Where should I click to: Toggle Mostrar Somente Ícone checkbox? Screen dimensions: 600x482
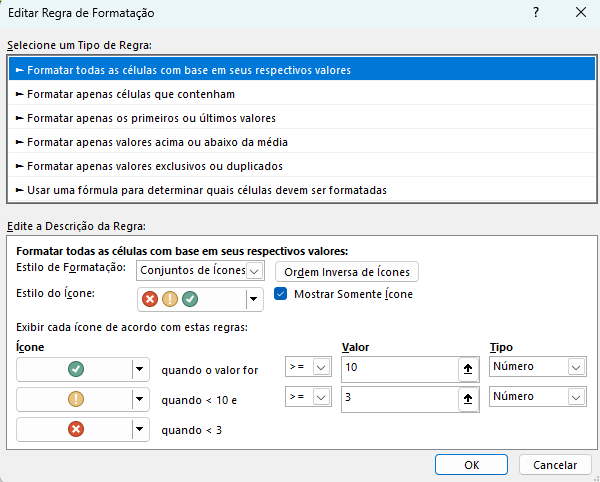(x=281, y=294)
